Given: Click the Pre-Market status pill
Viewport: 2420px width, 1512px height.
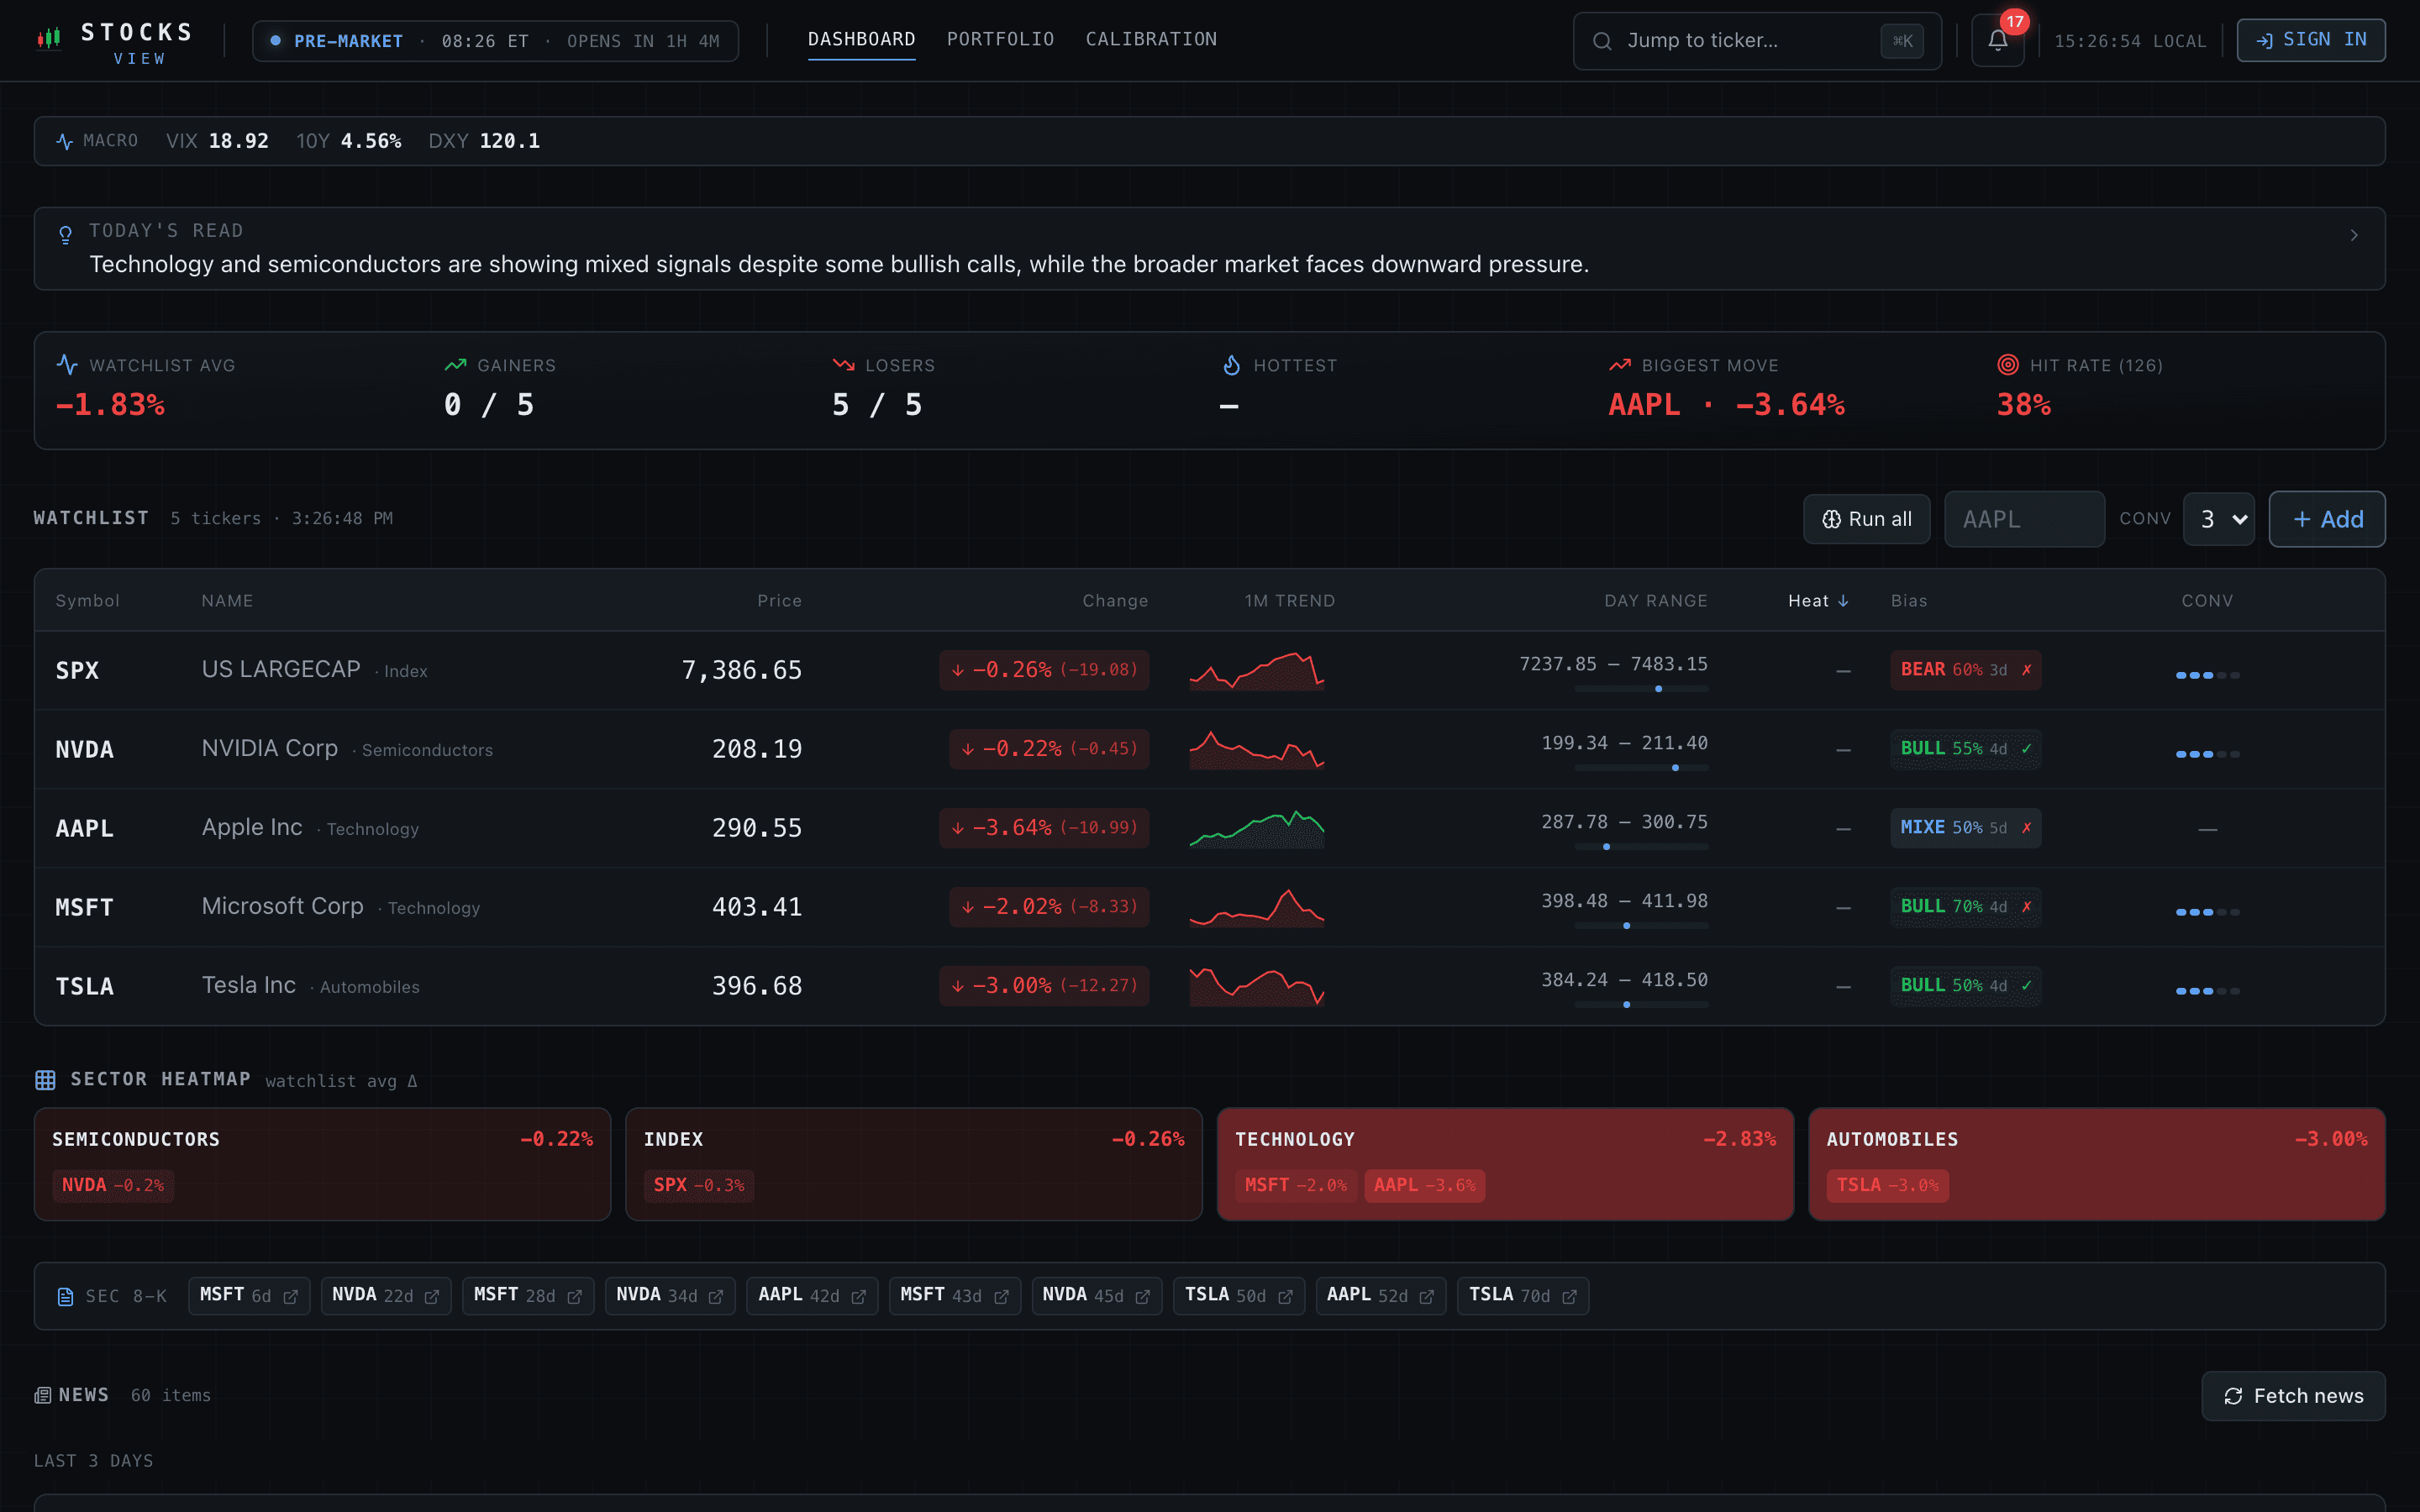Looking at the screenshot, I should tap(495, 41).
